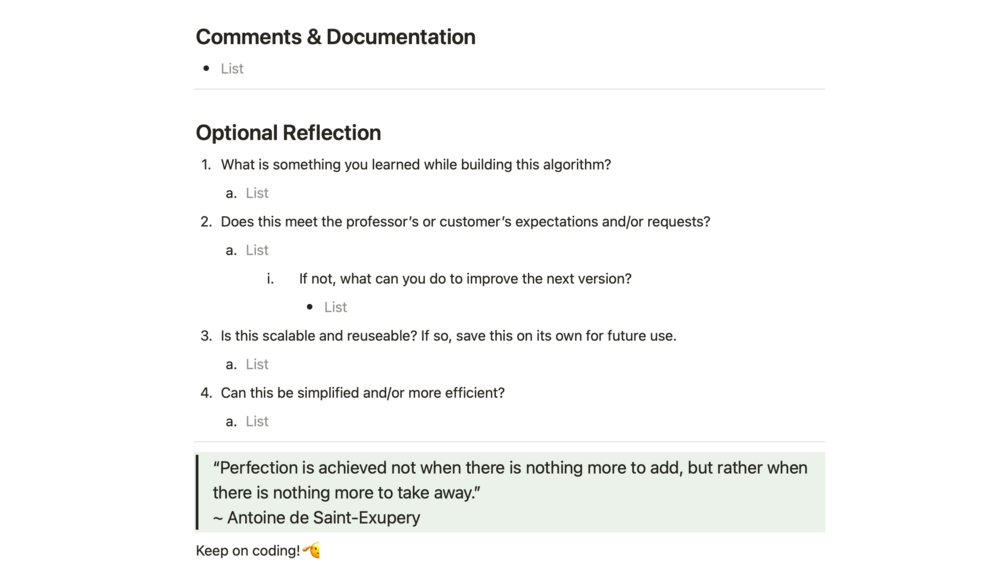Image resolution: width=1005 pixels, height=585 pixels.
Task: Click the scalable and reuseable question text
Action: point(449,336)
